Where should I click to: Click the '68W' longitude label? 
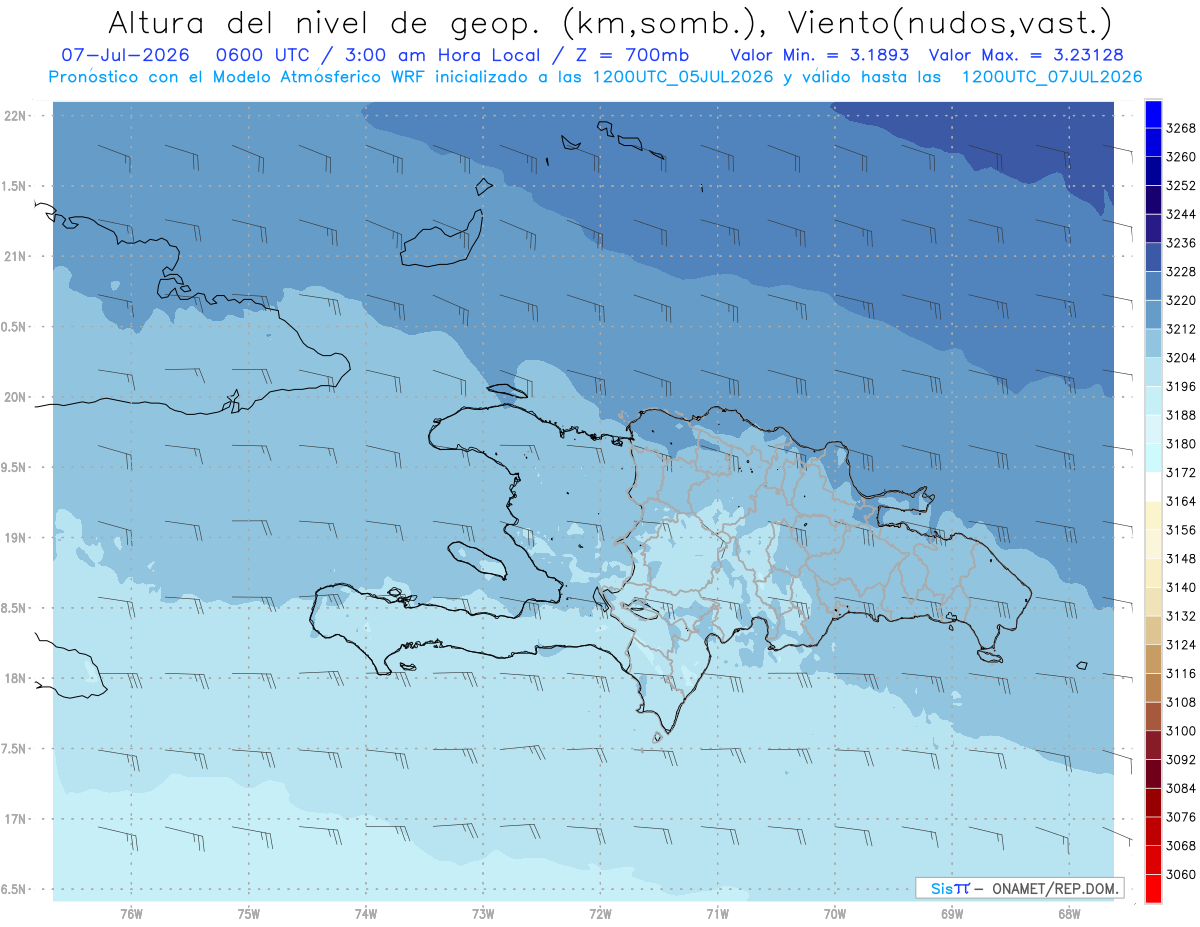point(1069,913)
